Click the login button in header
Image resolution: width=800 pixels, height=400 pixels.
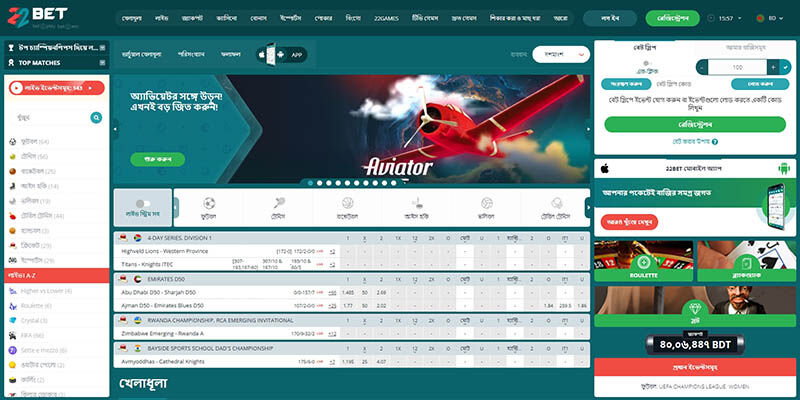pyautogui.click(x=610, y=18)
